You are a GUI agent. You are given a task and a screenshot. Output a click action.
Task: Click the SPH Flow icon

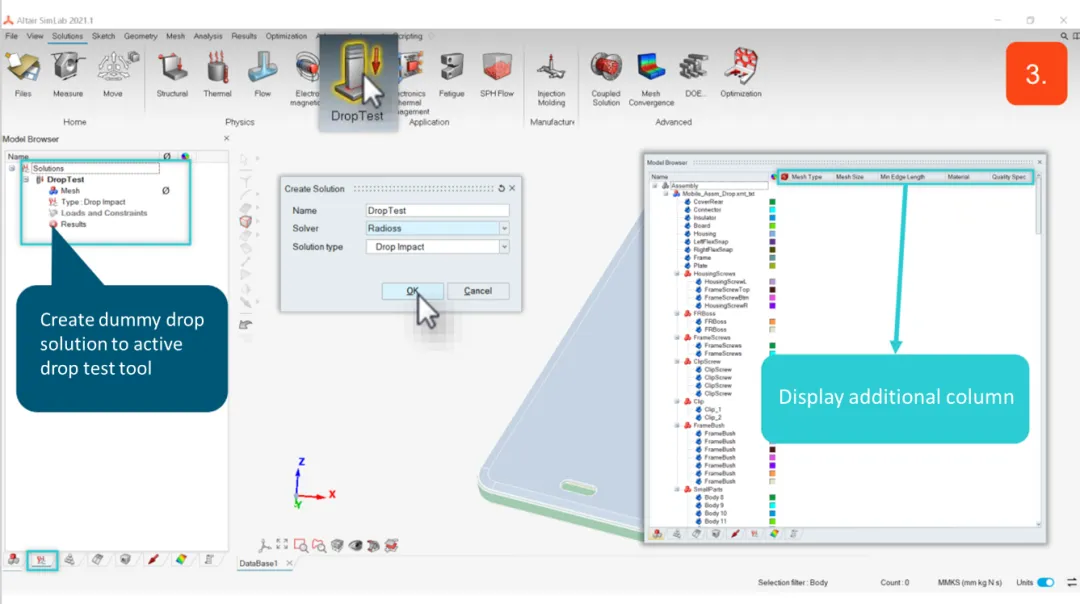click(x=497, y=73)
